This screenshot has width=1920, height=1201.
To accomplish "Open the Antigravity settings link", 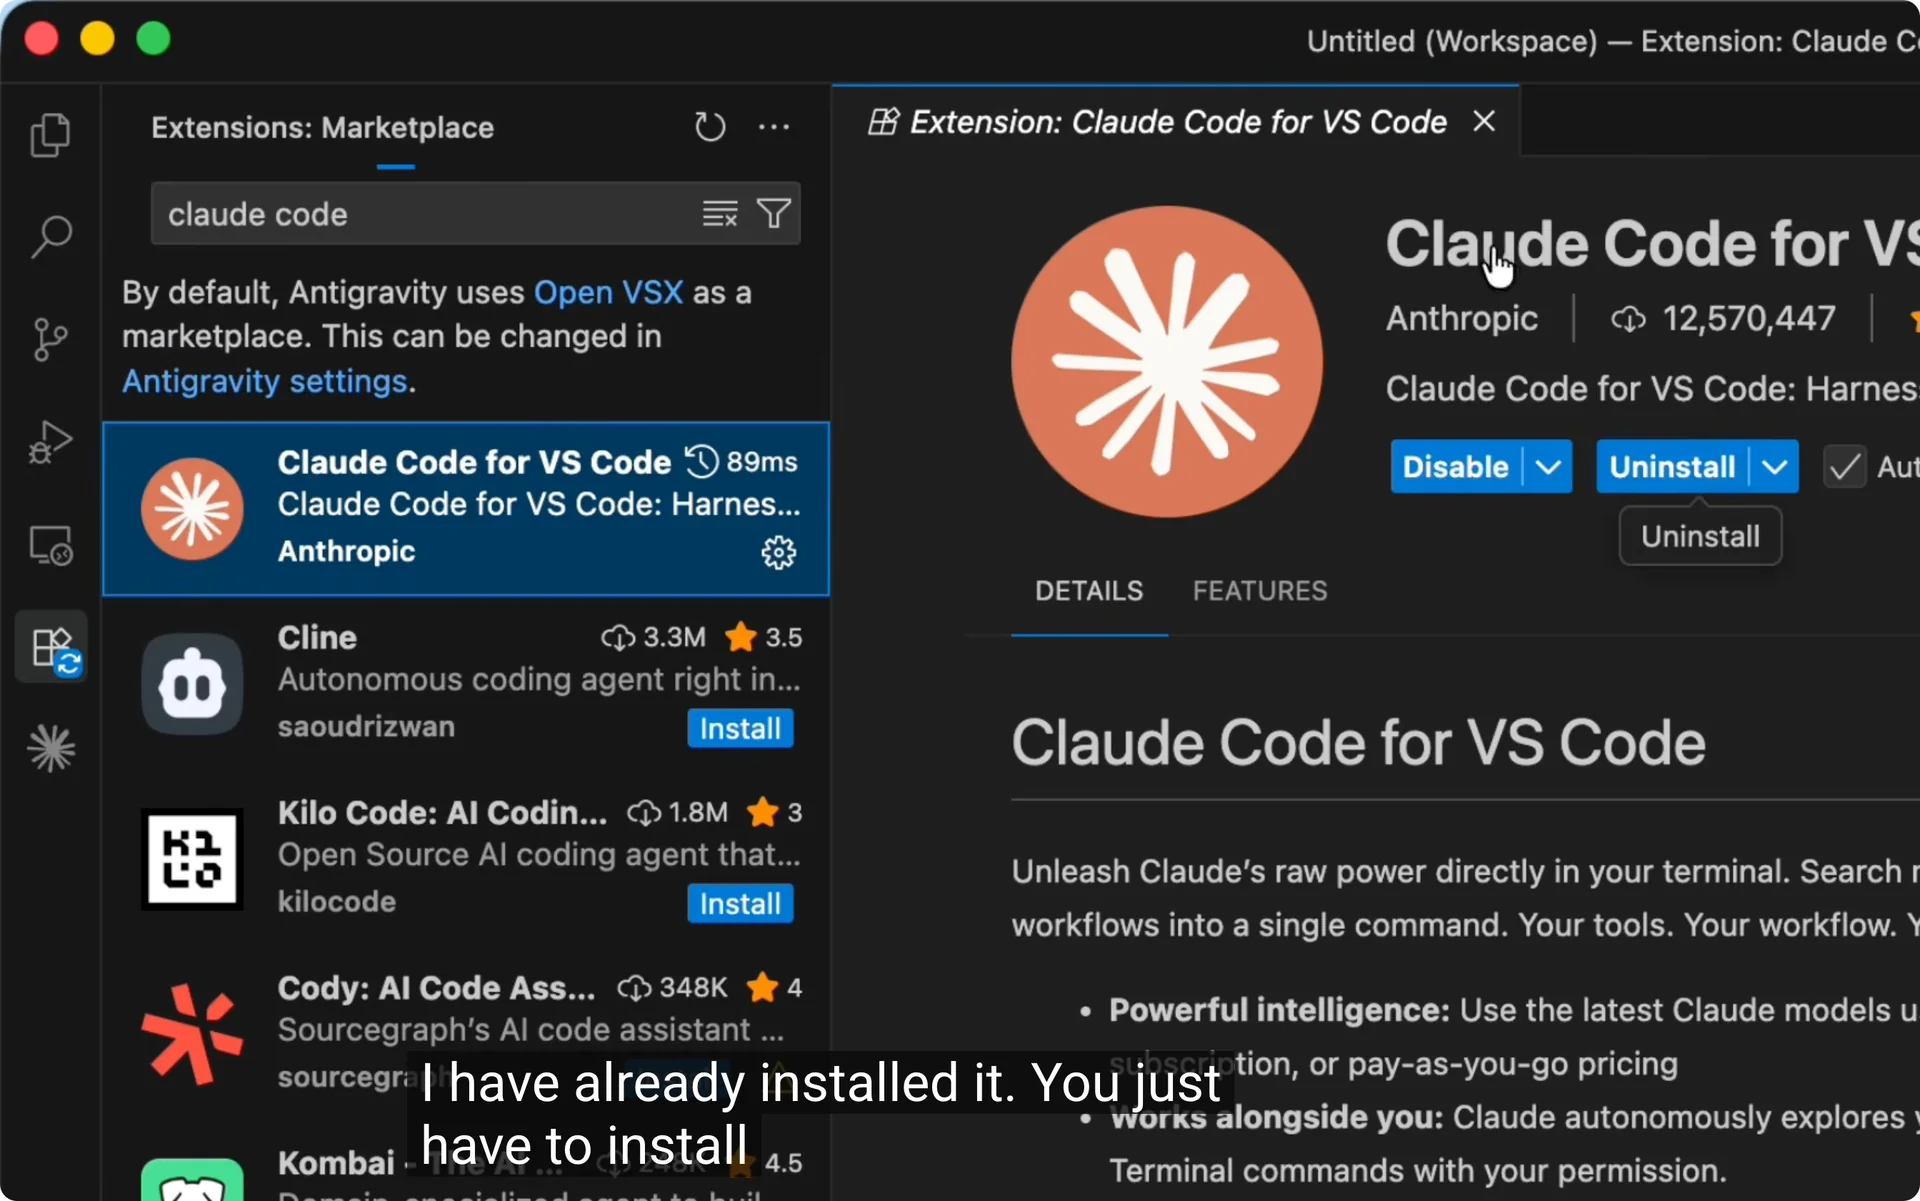I will coord(265,381).
